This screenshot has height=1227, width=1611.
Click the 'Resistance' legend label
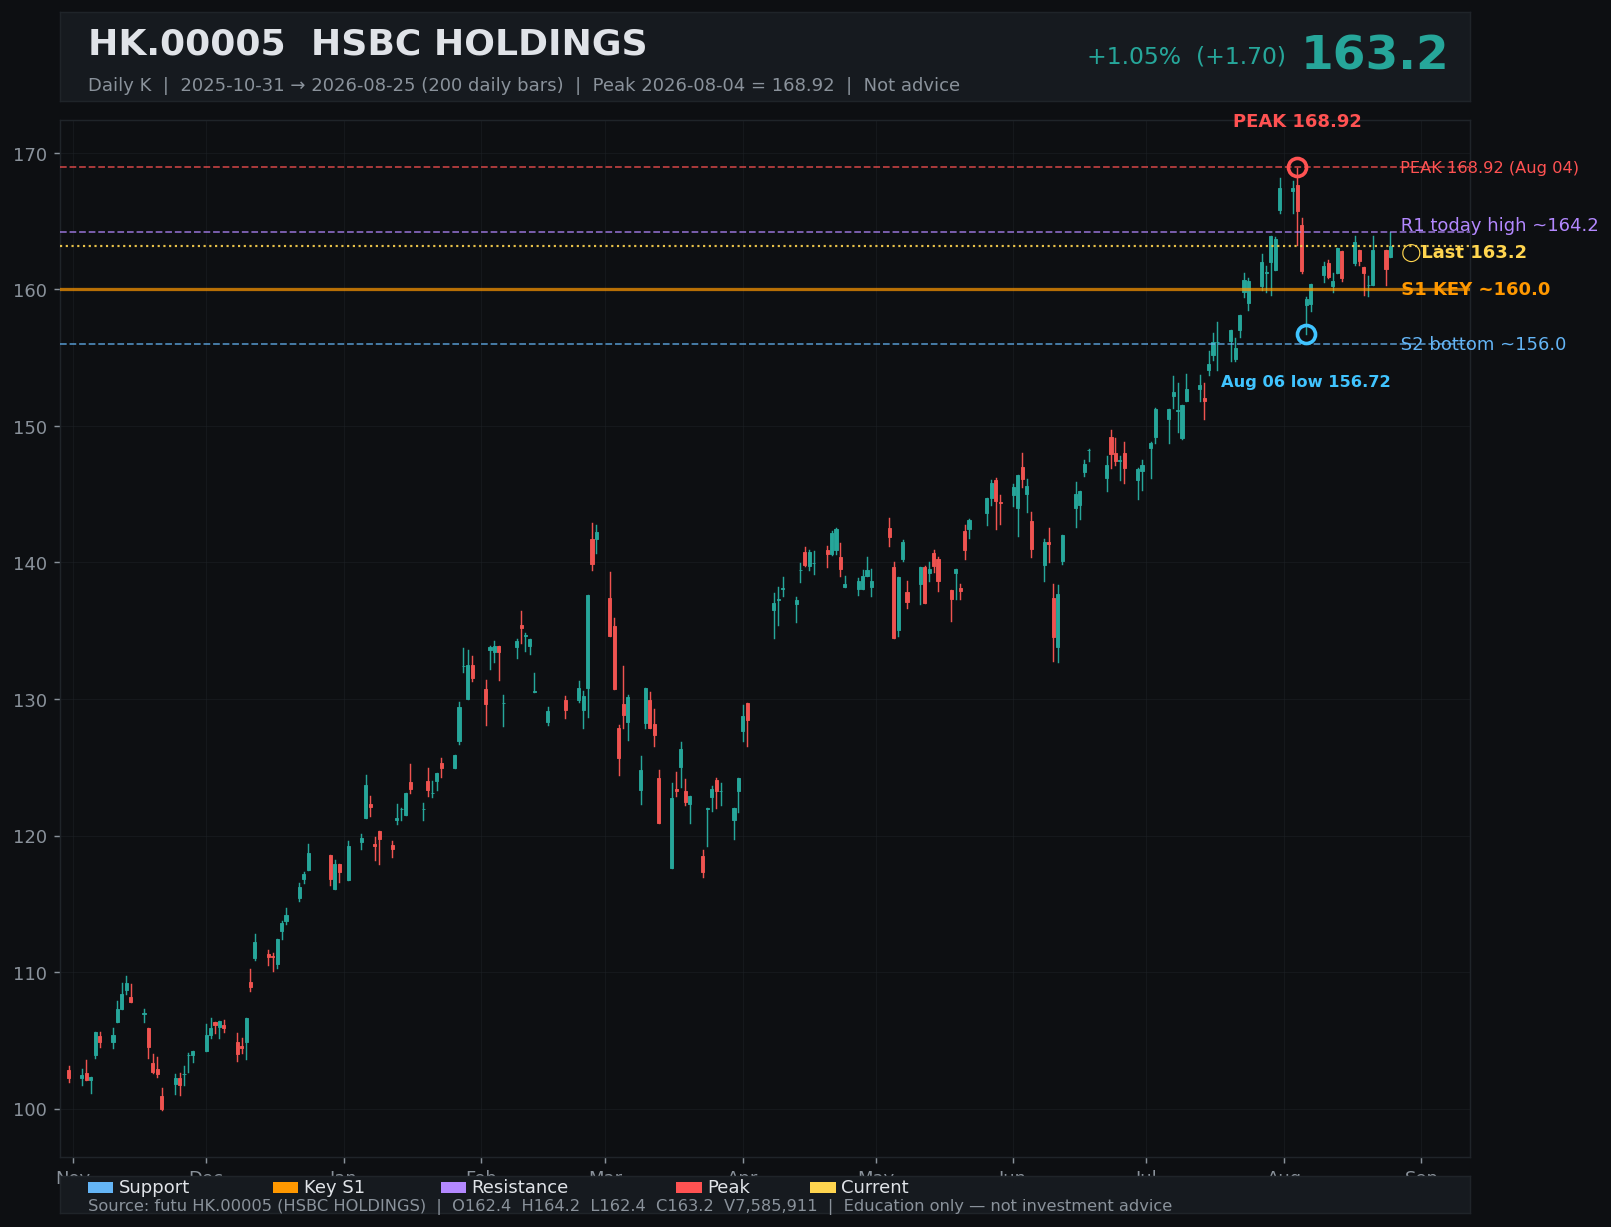pyautogui.click(x=520, y=1187)
